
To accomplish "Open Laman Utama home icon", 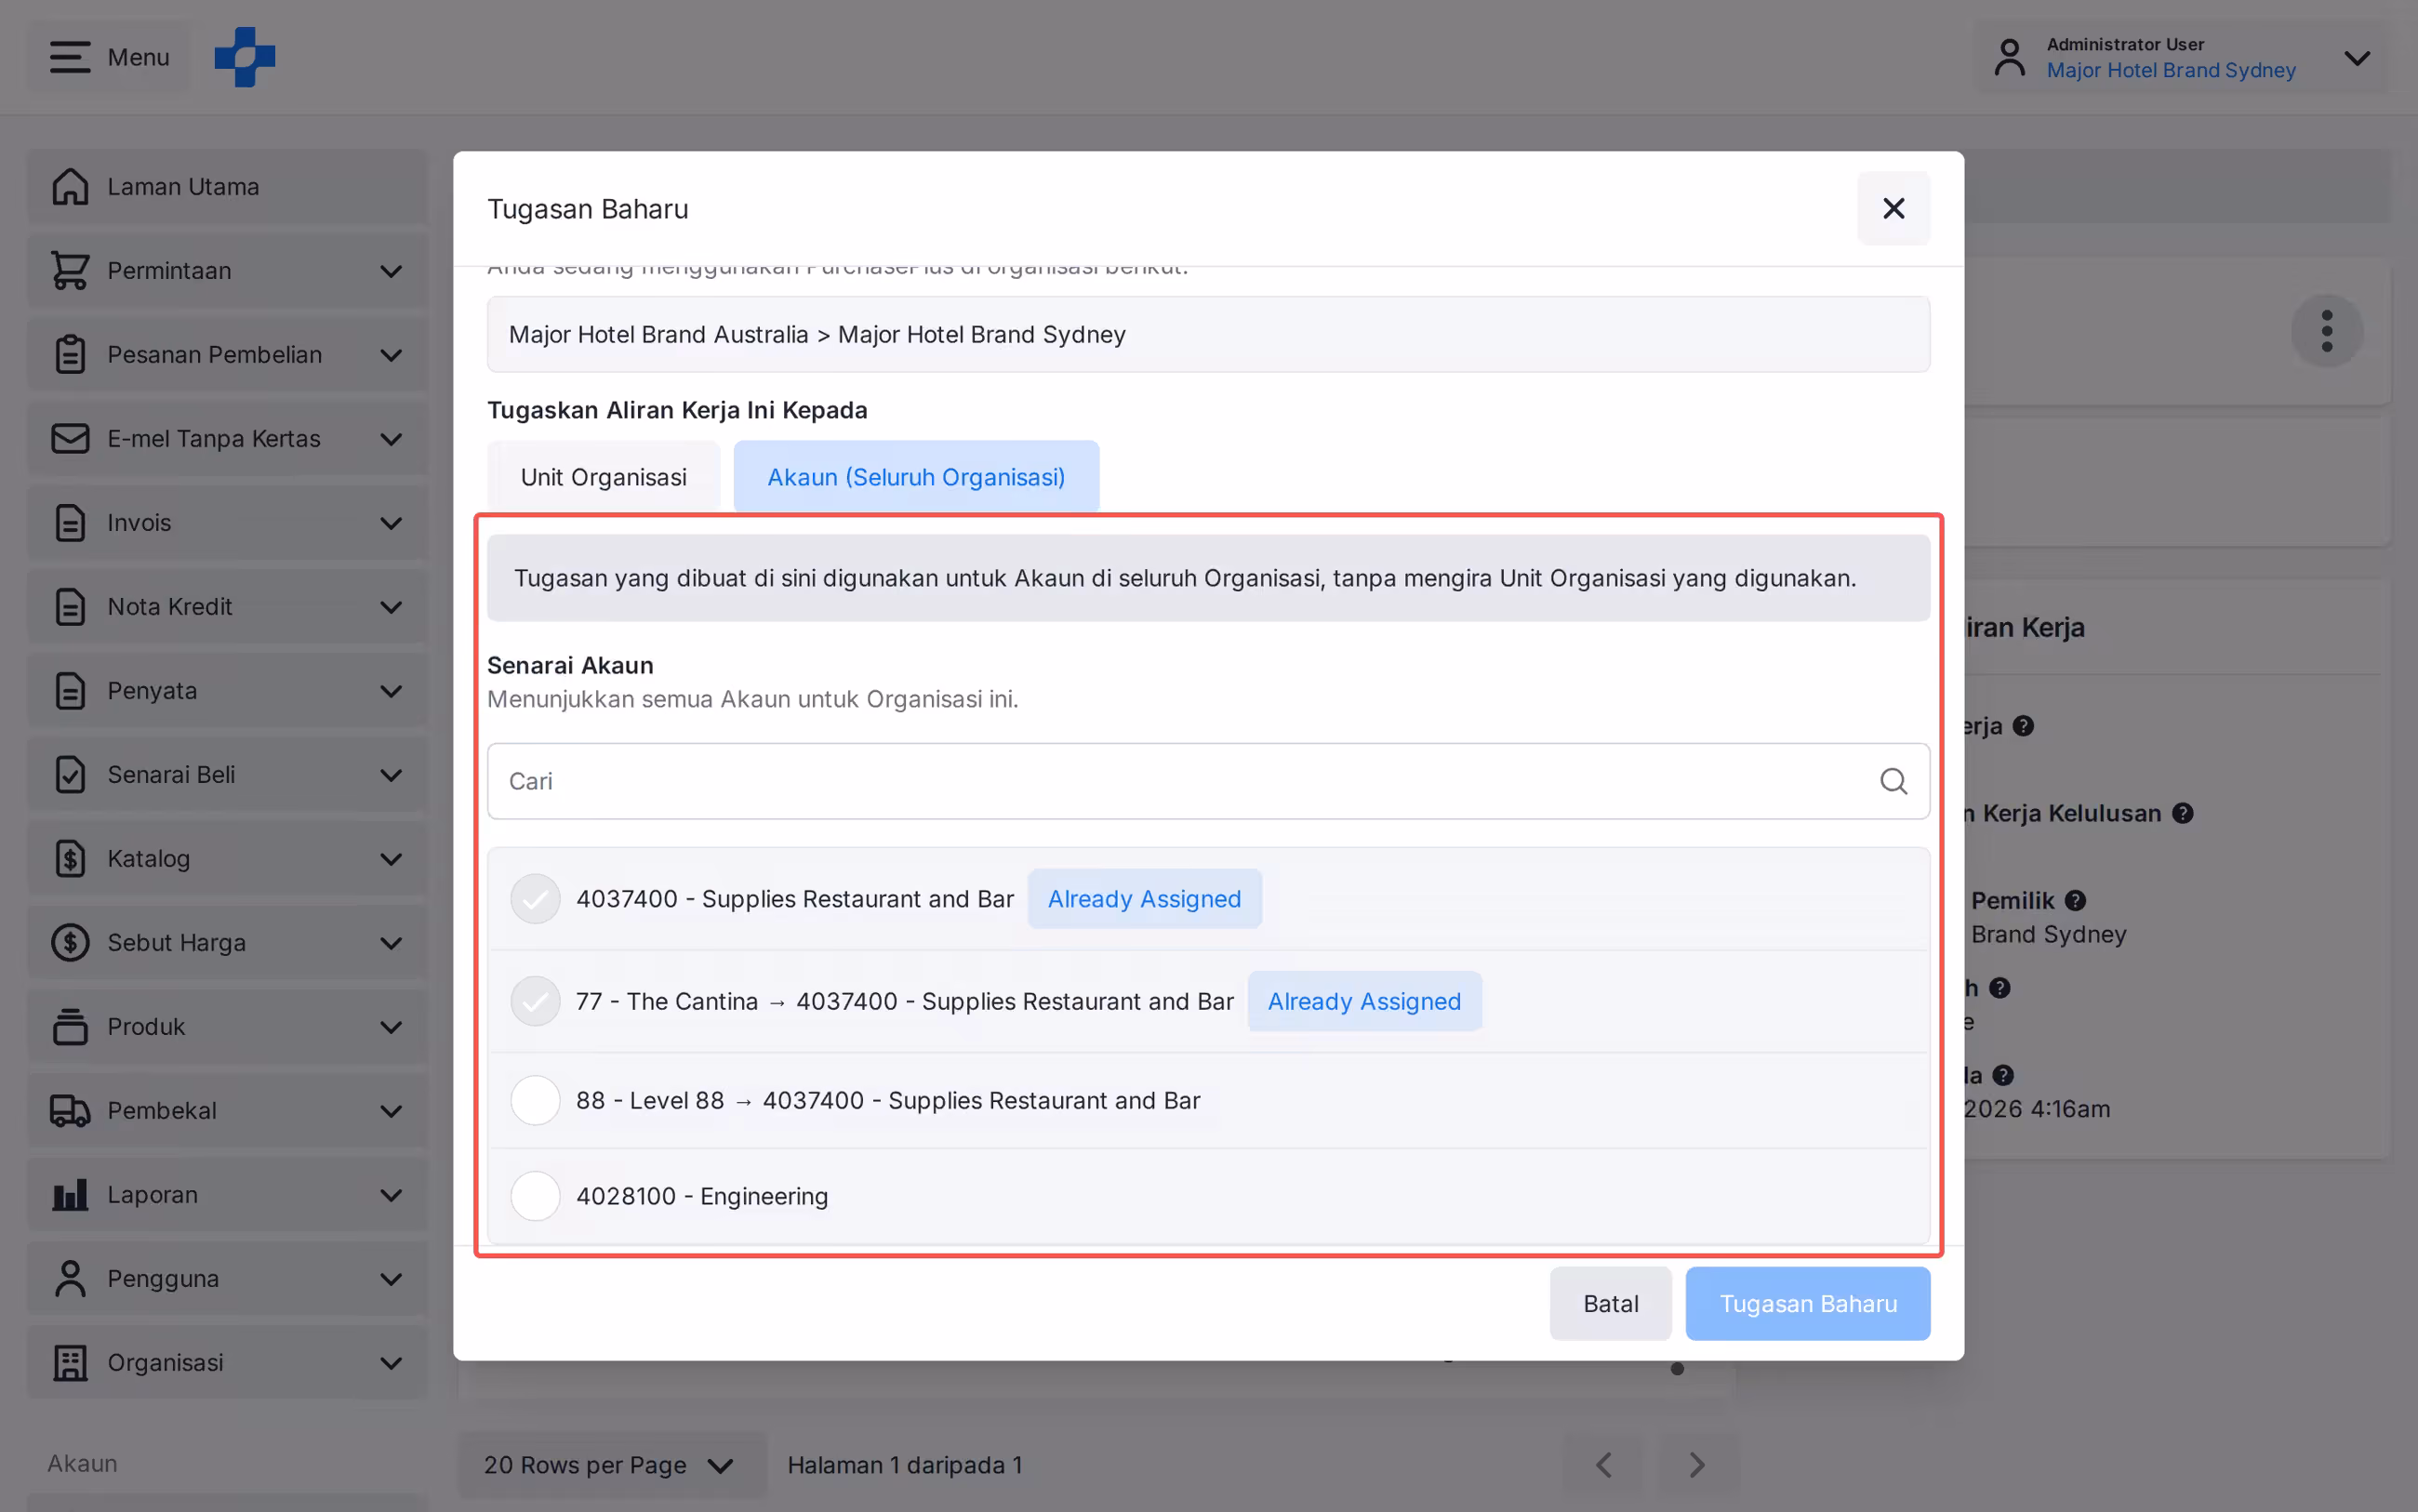I will coord(70,187).
